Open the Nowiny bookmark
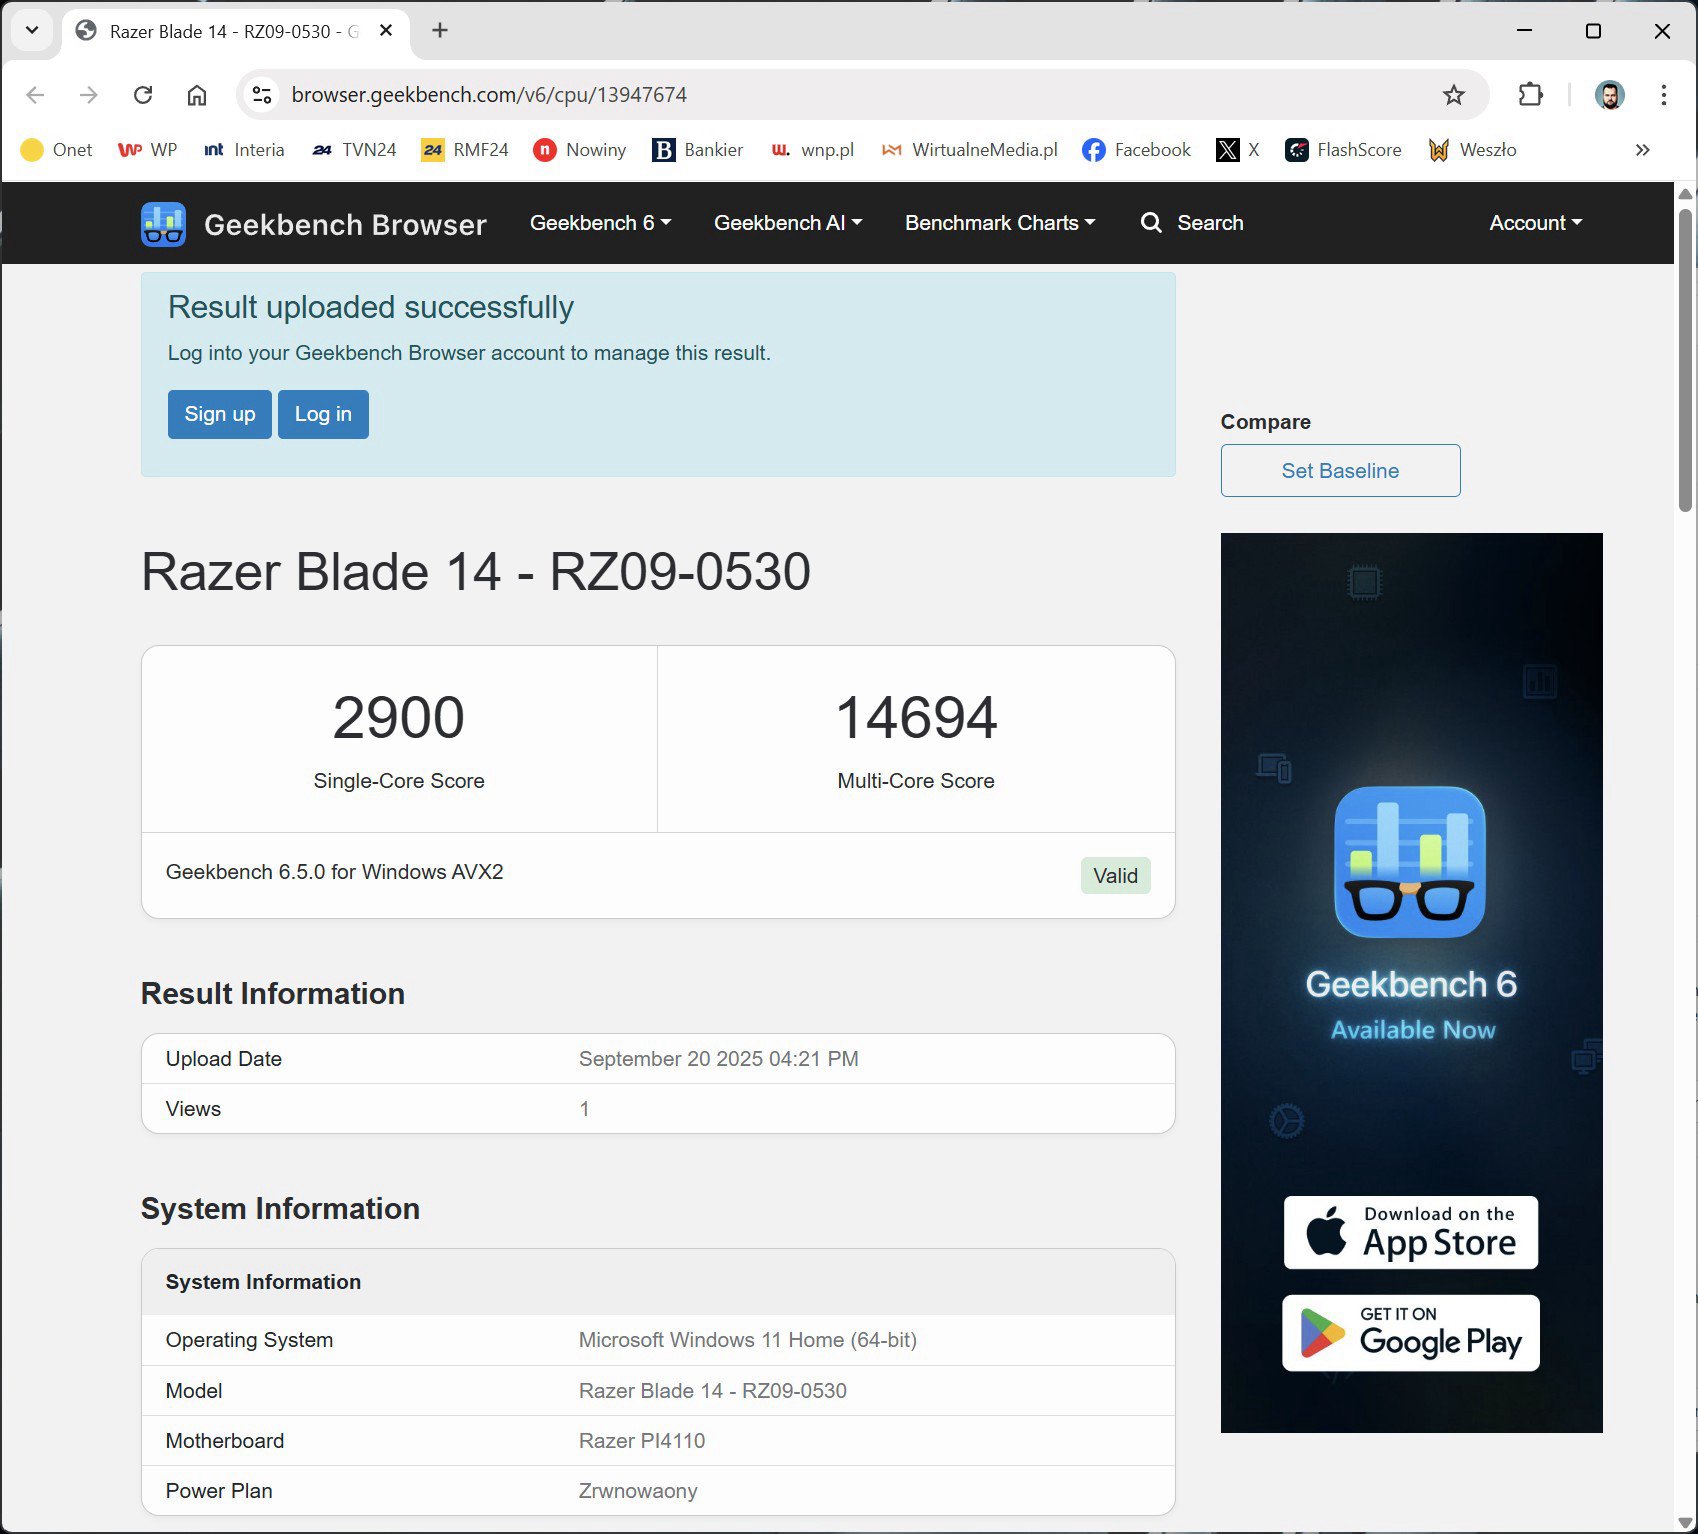This screenshot has height=1534, width=1698. click(x=580, y=150)
